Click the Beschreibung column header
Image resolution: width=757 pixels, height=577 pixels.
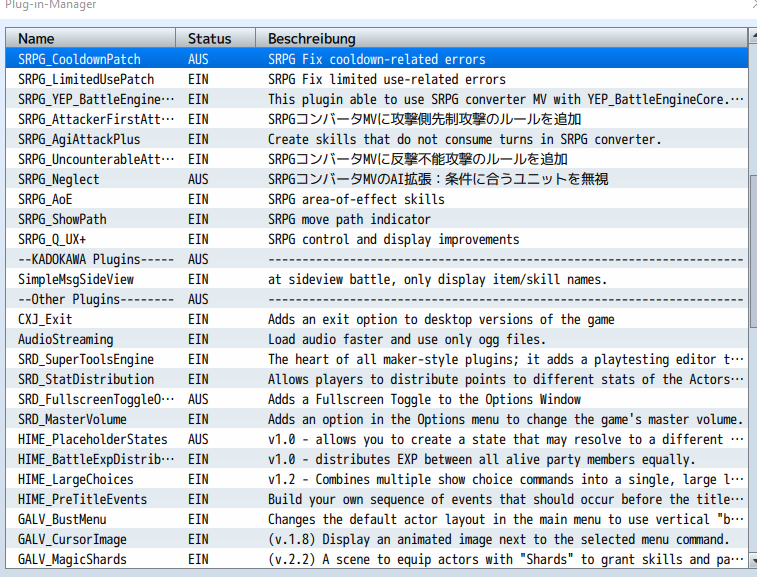[x=501, y=38]
